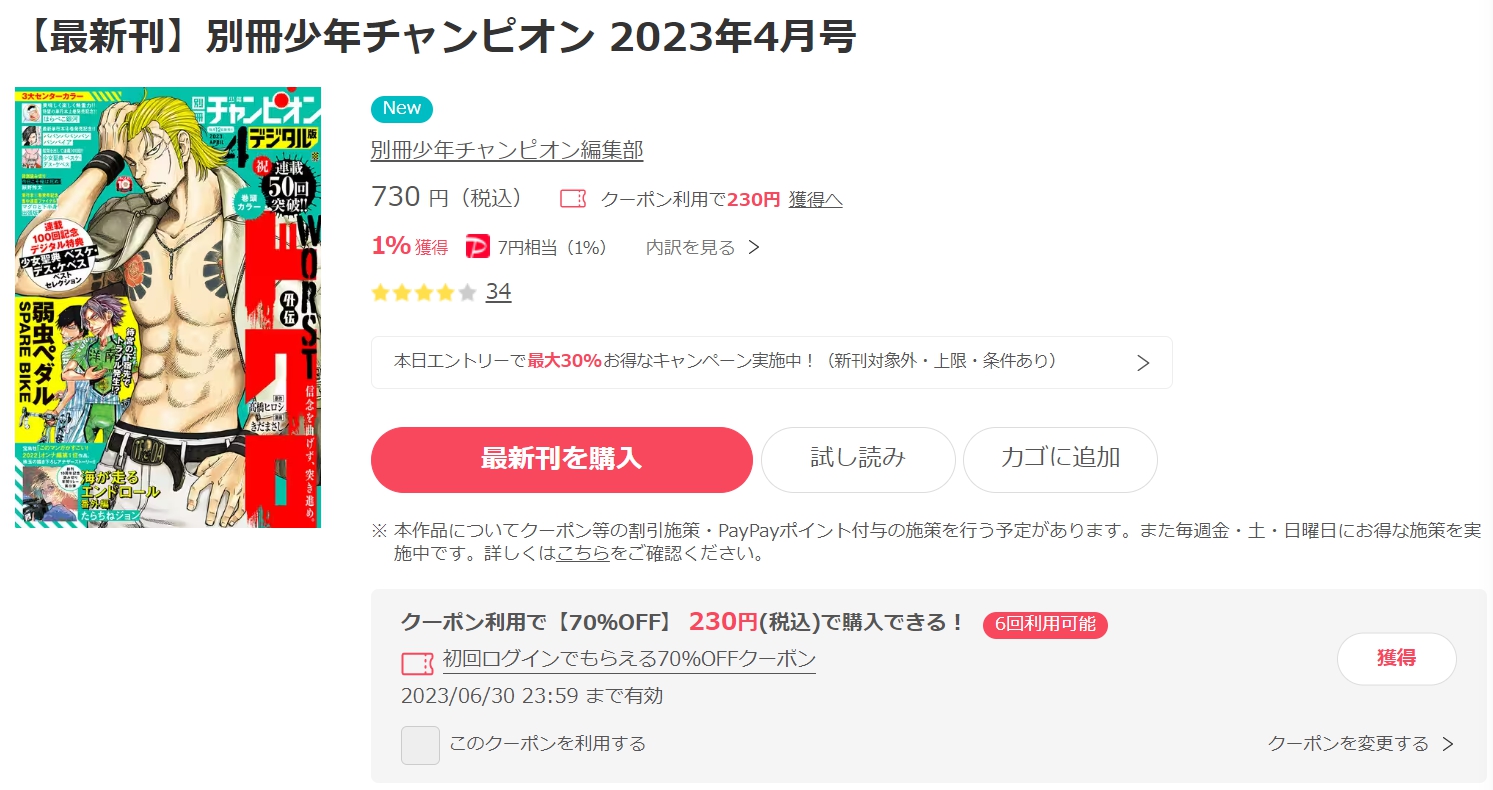Click the 獲得へ link
This screenshot has width=1493, height=790.
point(816,199)
